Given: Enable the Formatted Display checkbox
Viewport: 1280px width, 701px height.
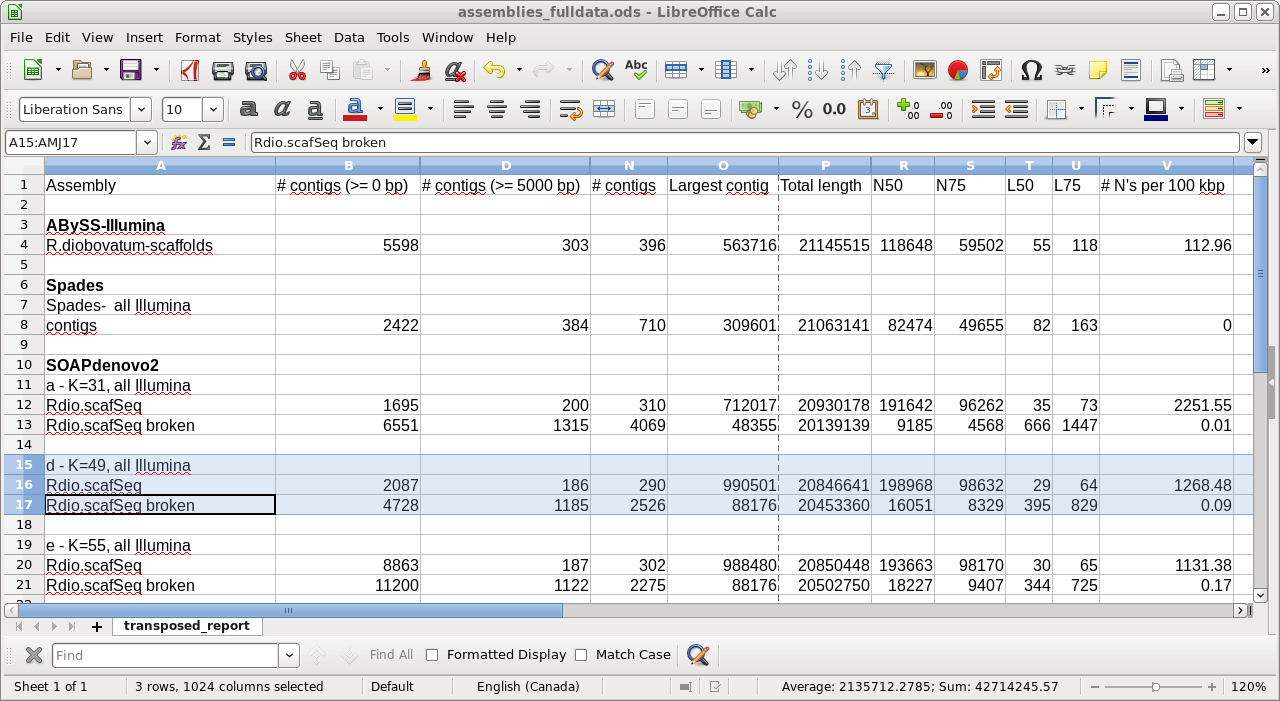Looking at the screenshot, I should click(432, 655).
